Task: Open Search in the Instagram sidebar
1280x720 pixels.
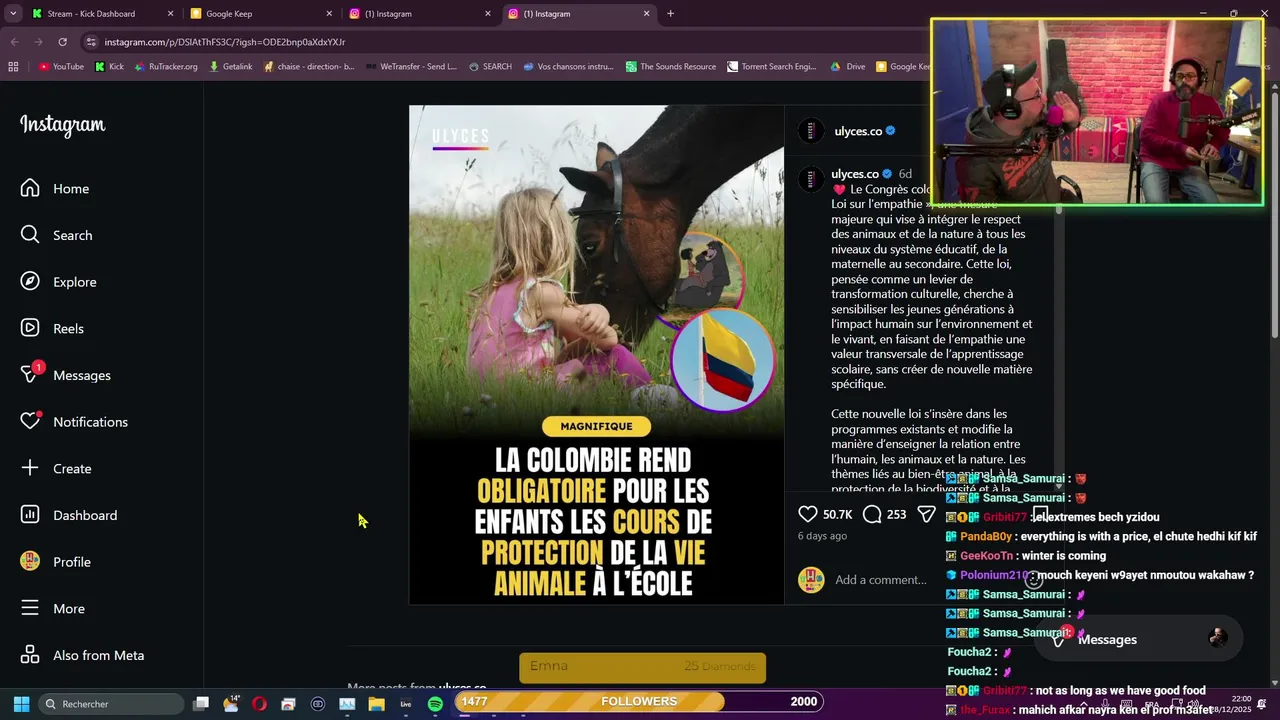Action: 57,235
